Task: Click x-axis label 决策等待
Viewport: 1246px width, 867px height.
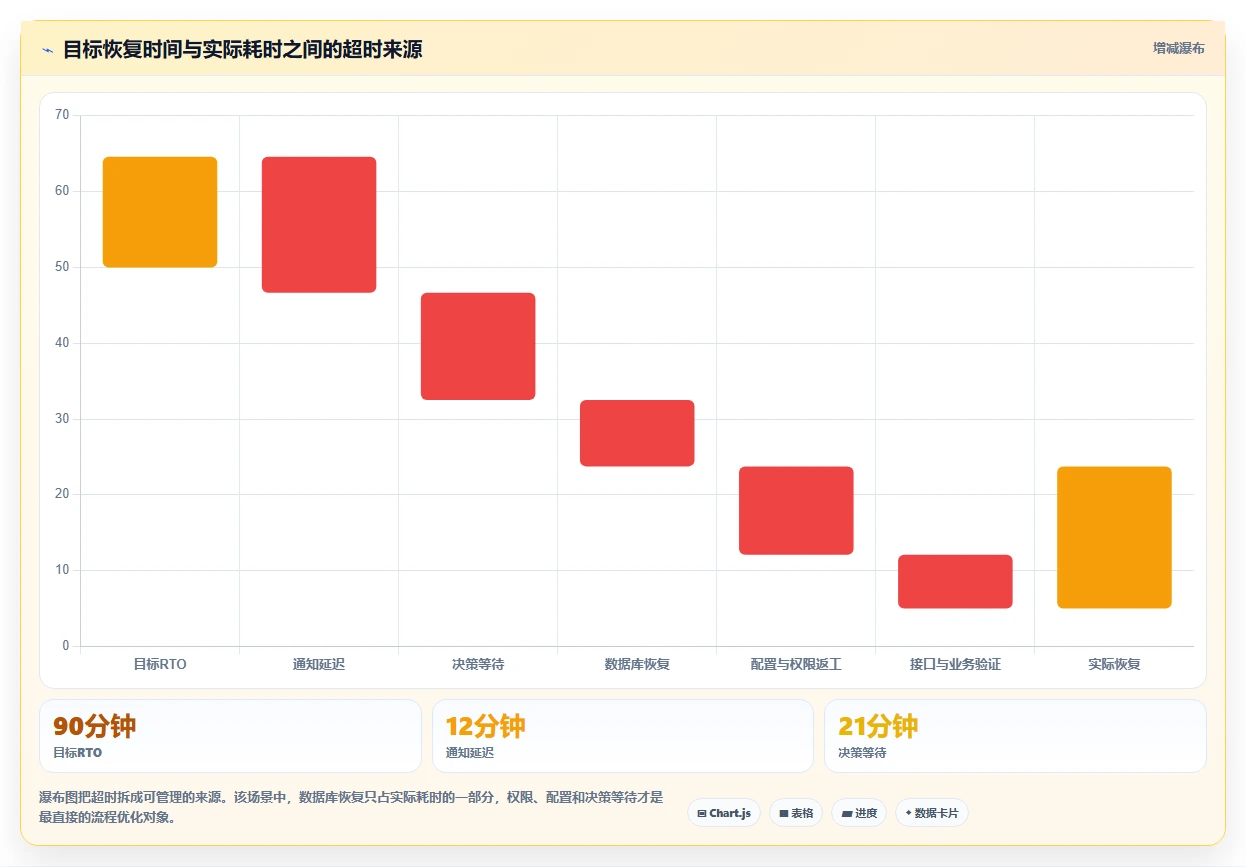Action: (478, 664)
